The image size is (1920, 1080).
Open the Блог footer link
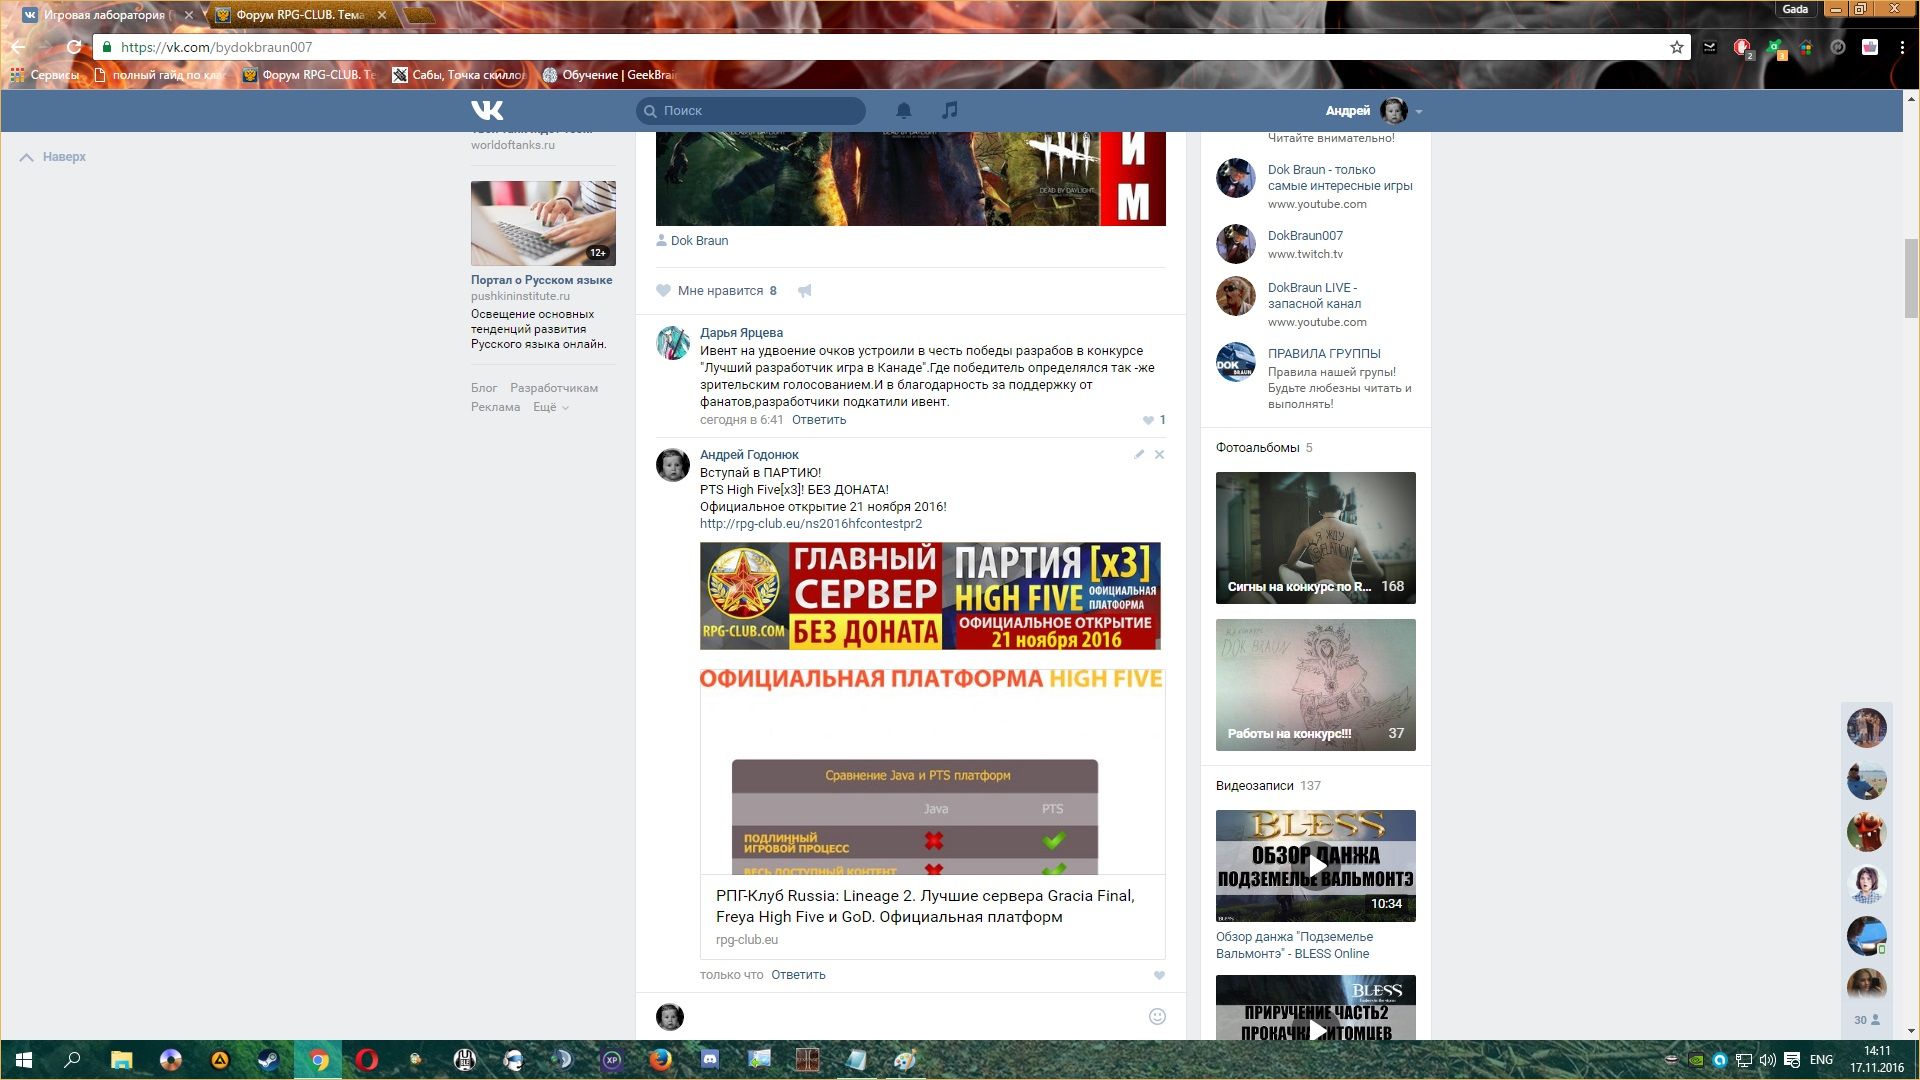(x=484, y=388)
